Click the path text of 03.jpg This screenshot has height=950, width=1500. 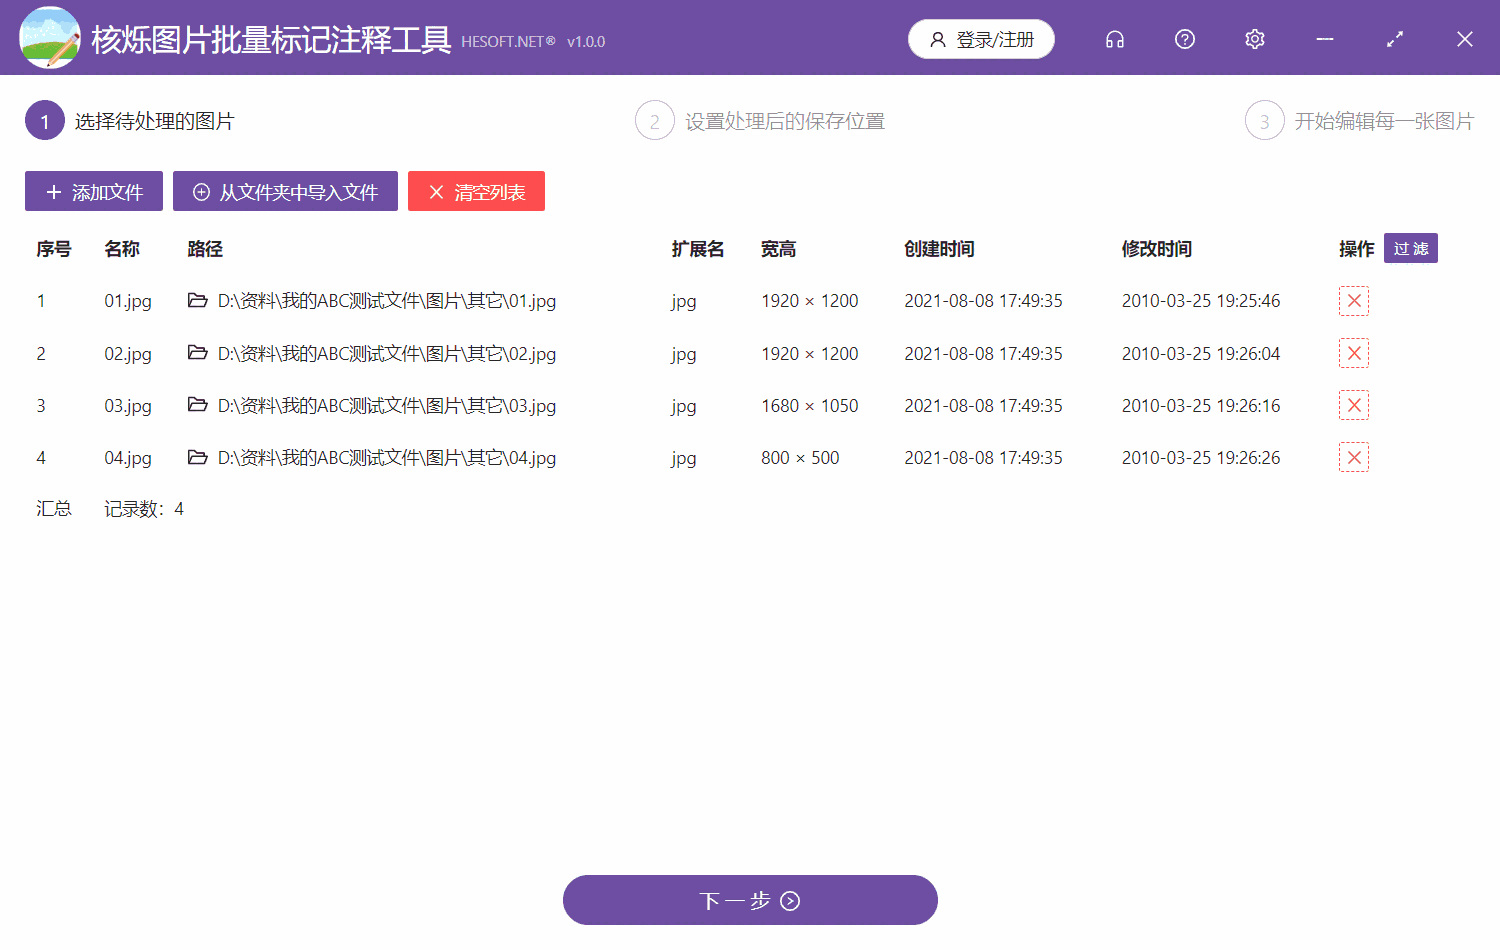pos(386,406)
